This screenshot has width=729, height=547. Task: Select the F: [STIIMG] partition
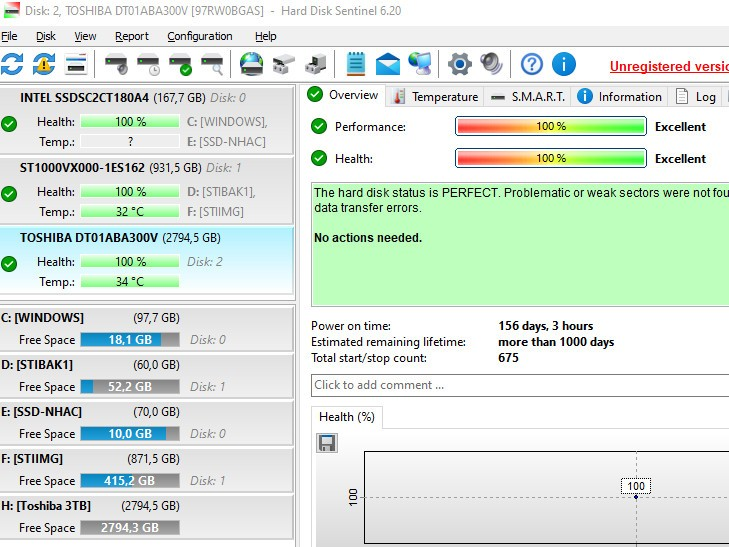point(147,469)
